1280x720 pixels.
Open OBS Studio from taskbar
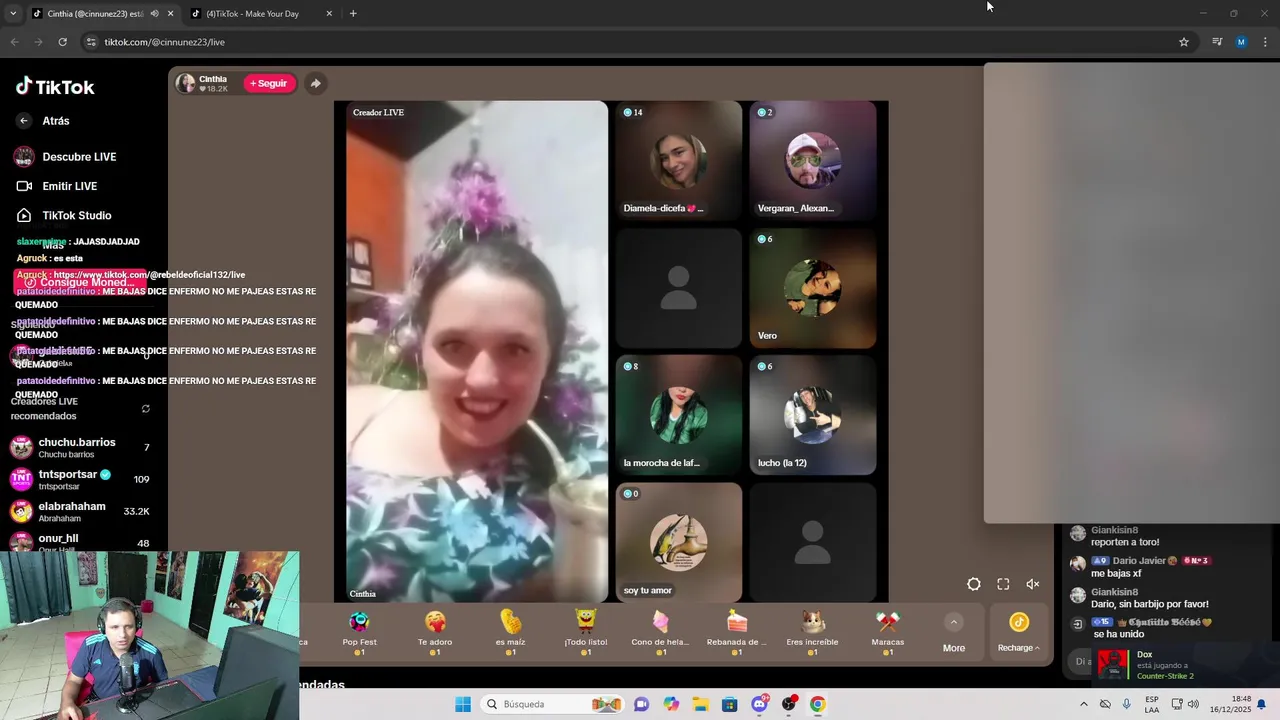[789, 704]
